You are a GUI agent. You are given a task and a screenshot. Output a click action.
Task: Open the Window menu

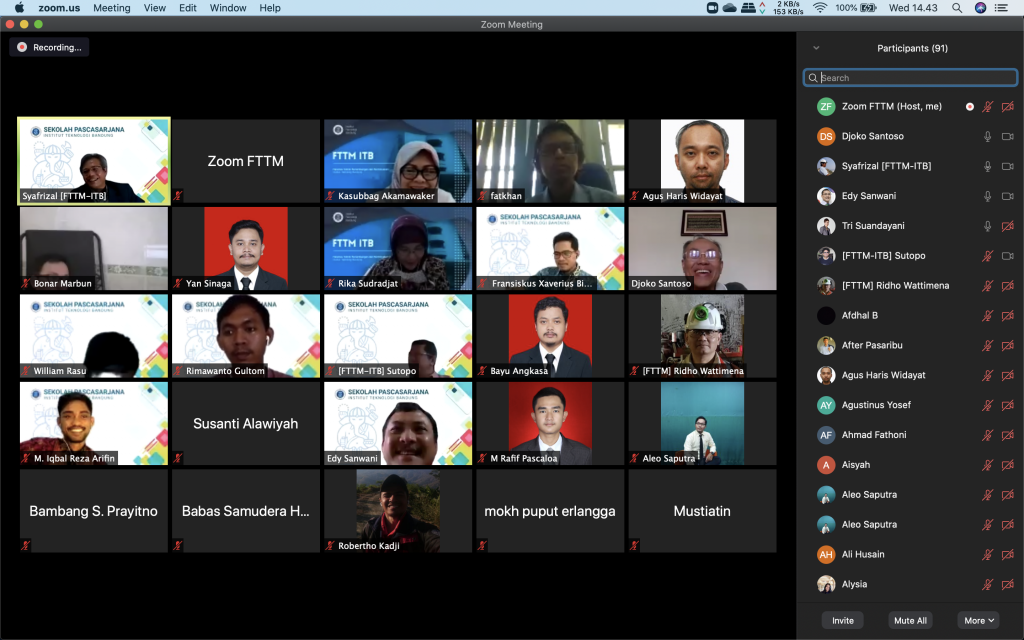point(228,8)
